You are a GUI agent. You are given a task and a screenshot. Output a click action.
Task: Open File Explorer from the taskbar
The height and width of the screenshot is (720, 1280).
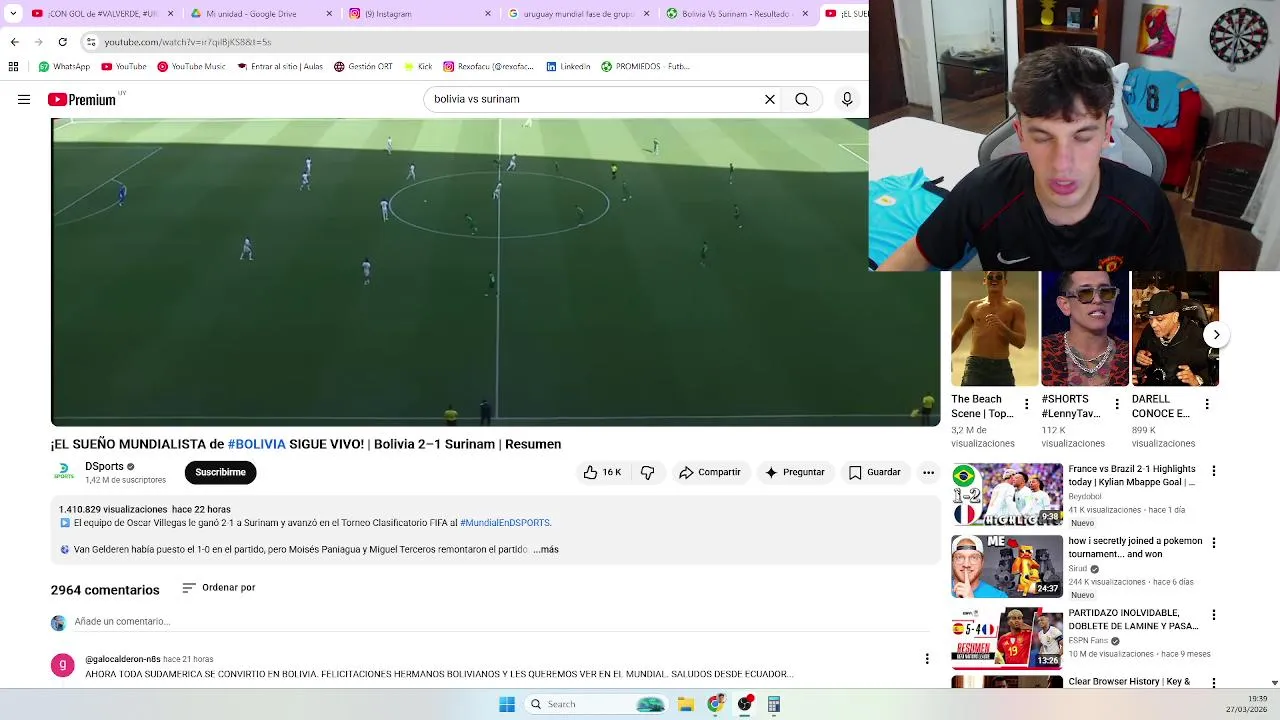[x=686, y=704]
